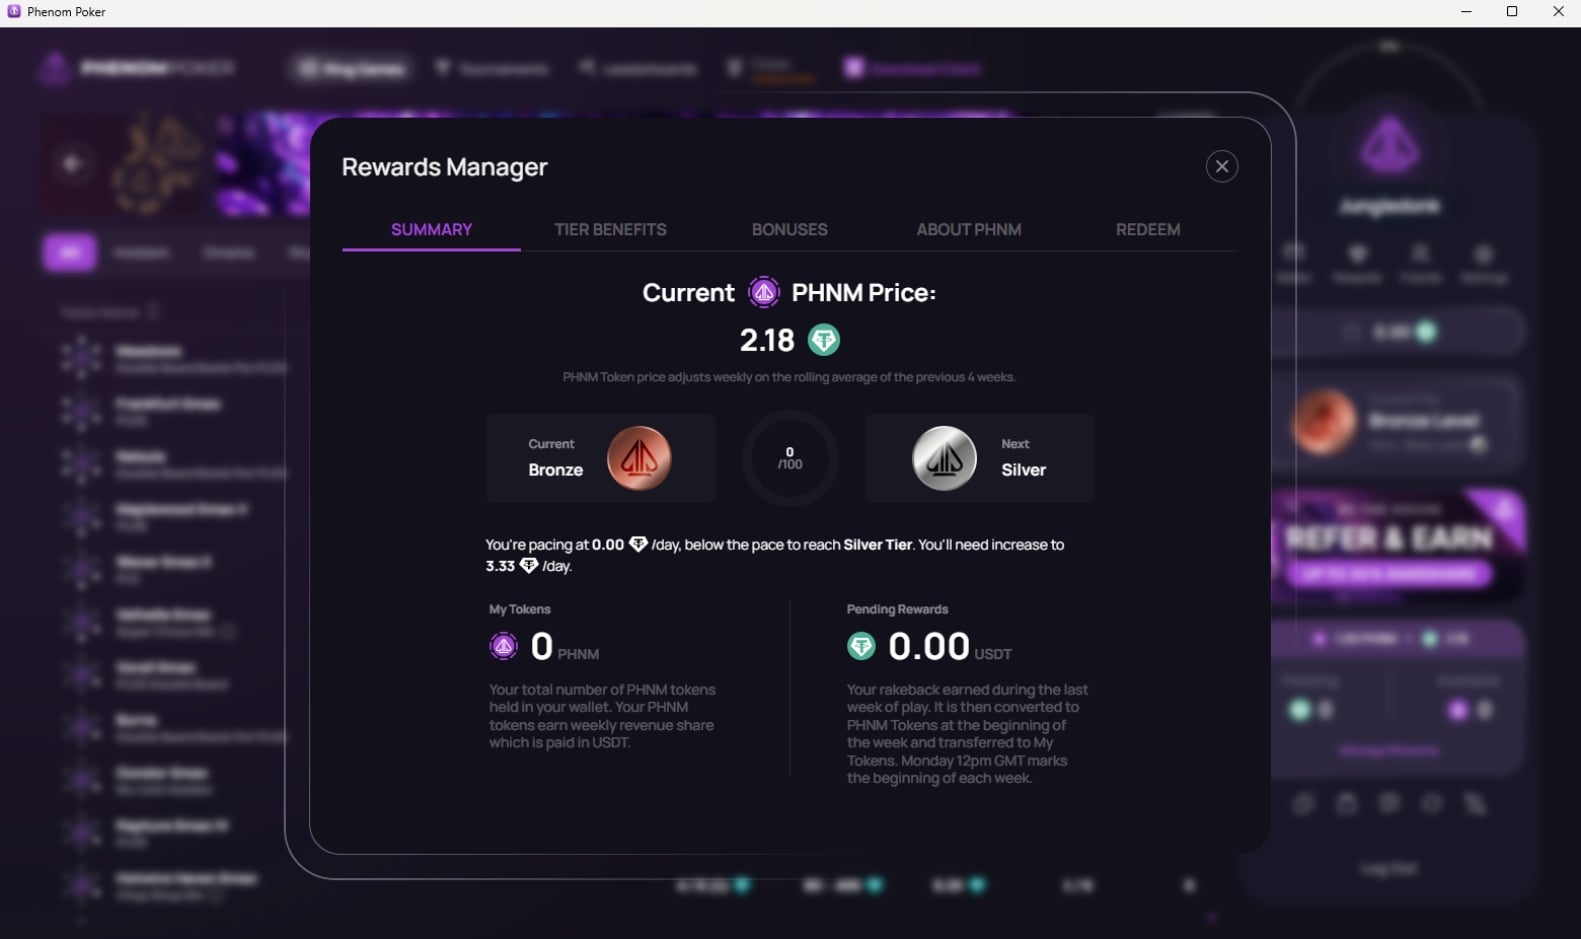Click the My Tokens label
1581x939 pixels.
click(520, 609)
